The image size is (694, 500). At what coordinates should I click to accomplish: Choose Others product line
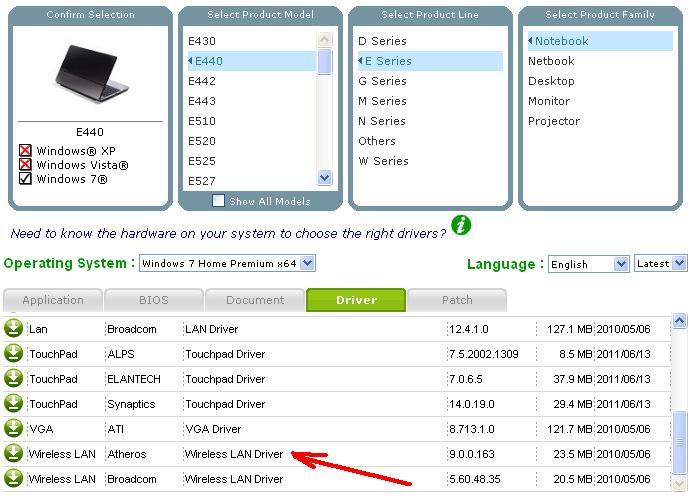click(377, 141)
